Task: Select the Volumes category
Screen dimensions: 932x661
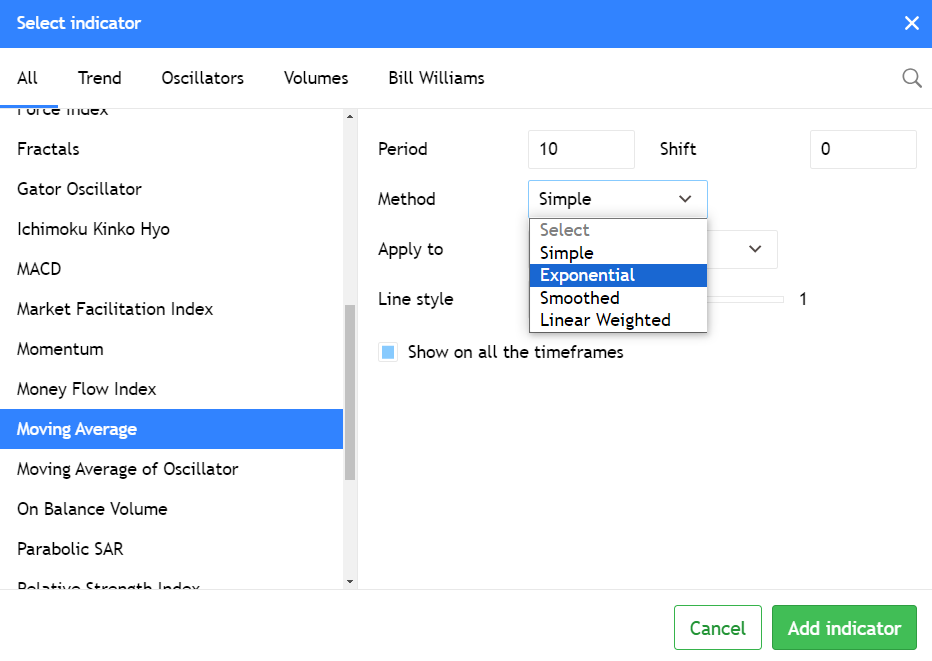Action: (316, 77)
